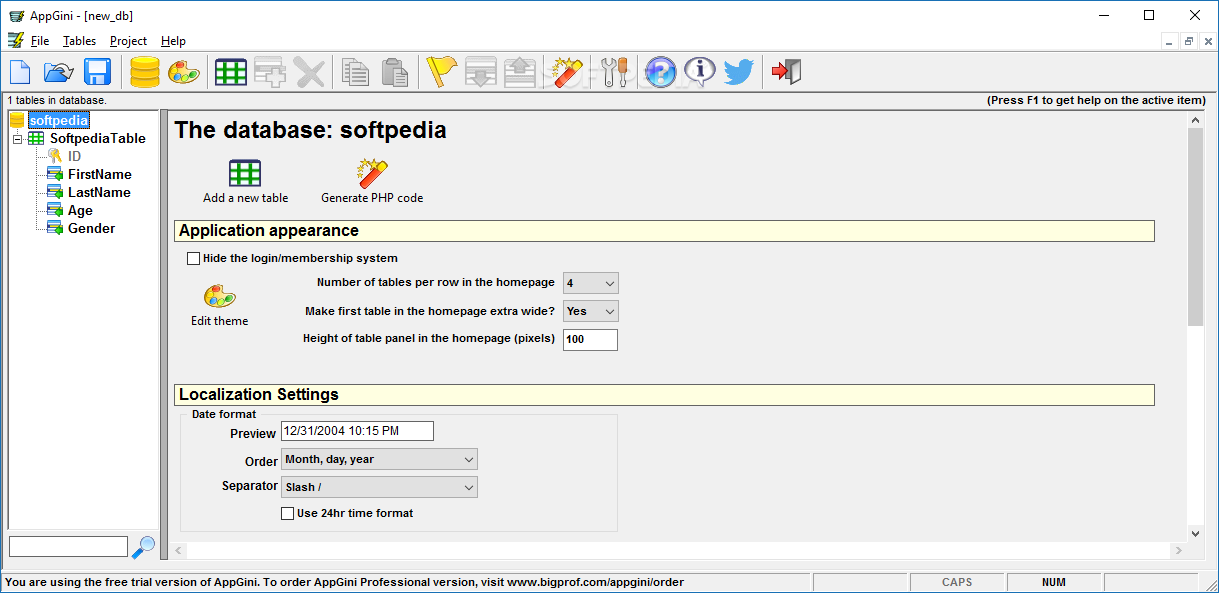Open the date Separator dropdown
1219x593 pixels.
click(x=379, y=487)
